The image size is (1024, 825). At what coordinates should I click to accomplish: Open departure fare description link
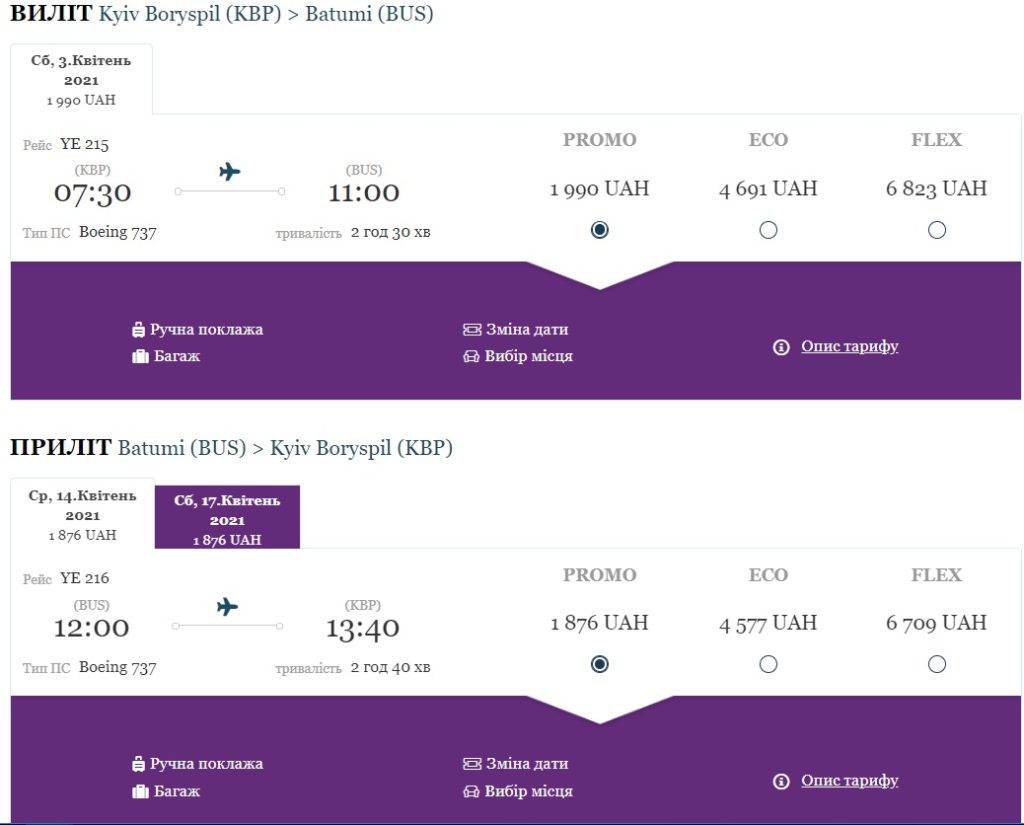pos(849,346)
